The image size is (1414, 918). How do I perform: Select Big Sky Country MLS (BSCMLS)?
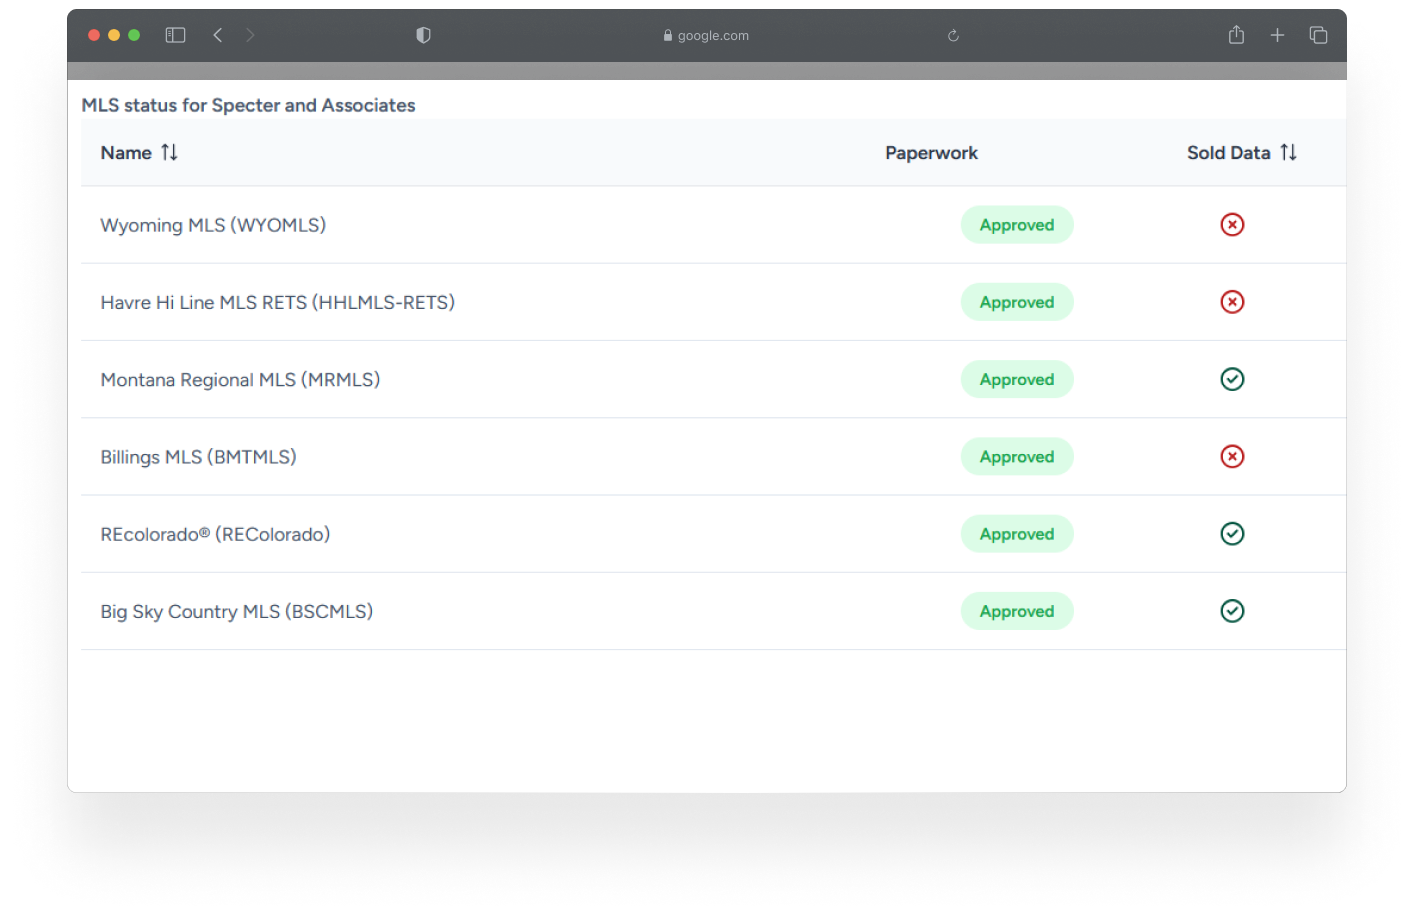(x=236, y=611)
